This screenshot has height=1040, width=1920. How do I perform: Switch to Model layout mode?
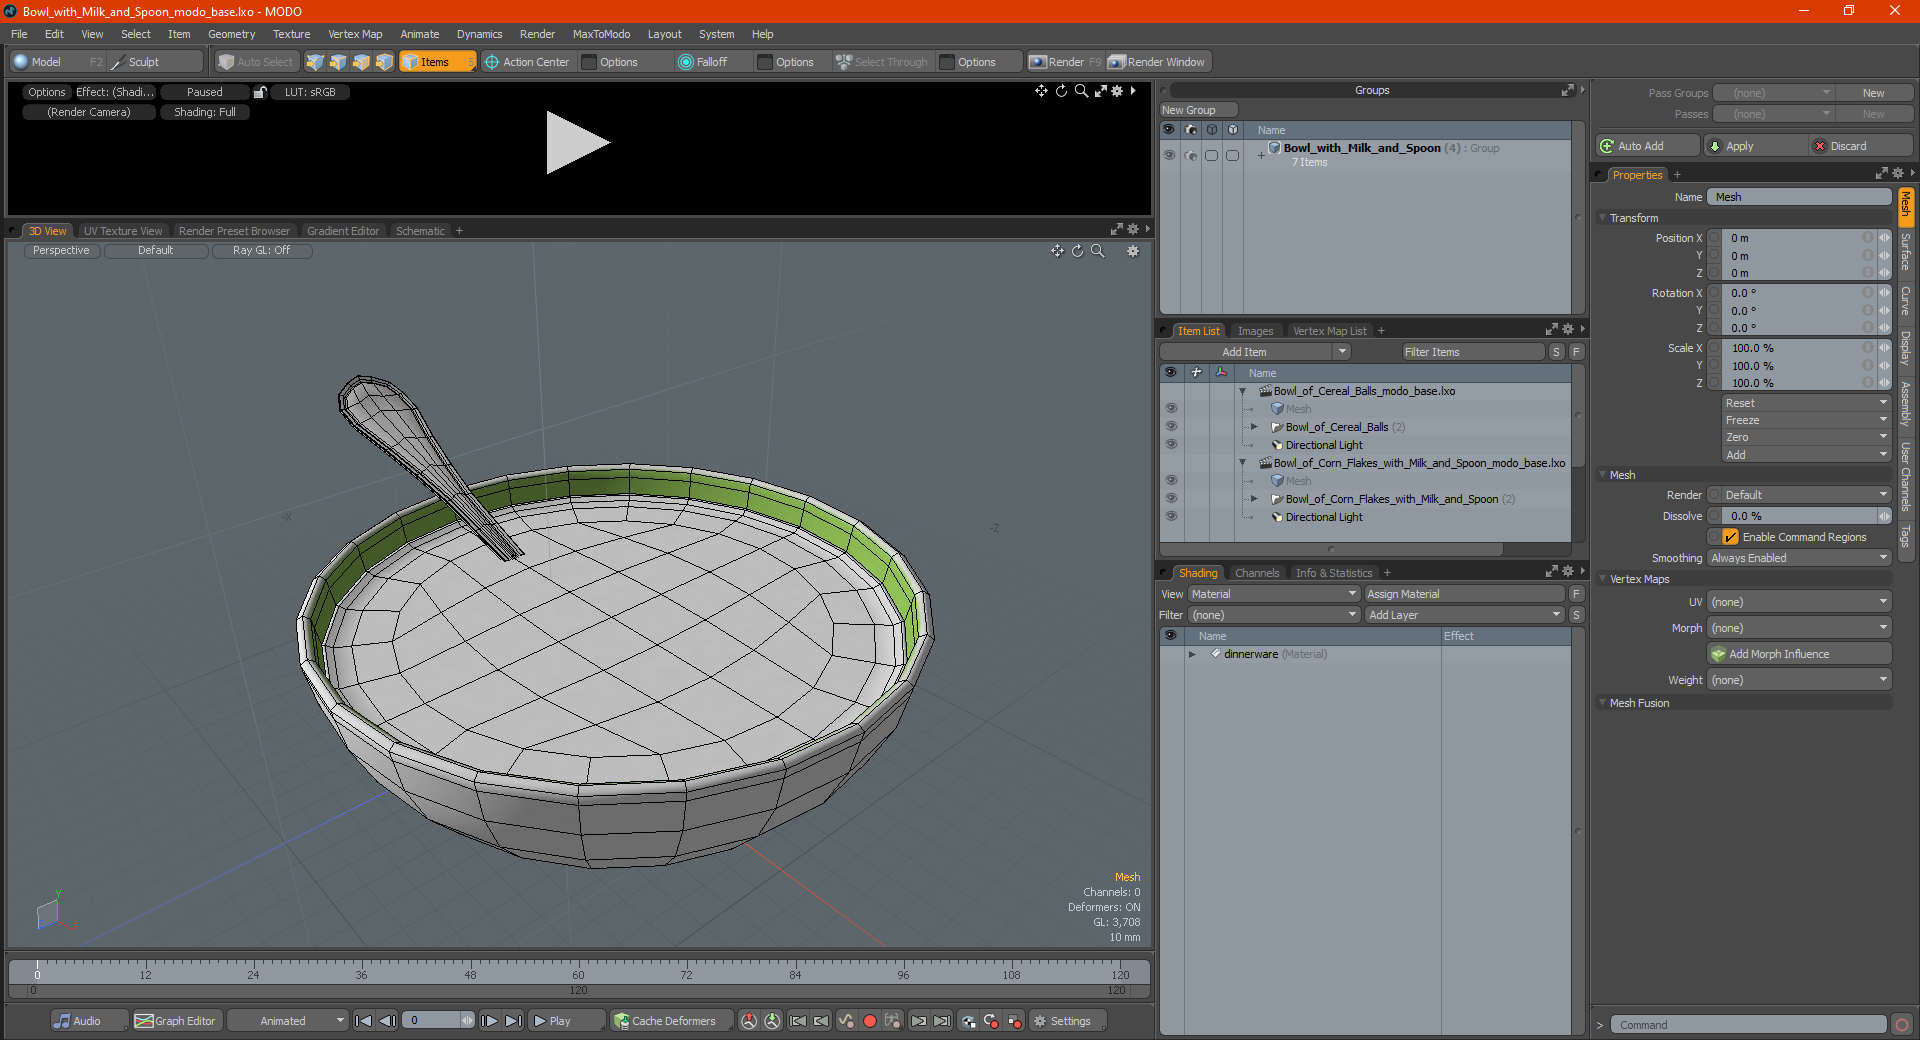pyautogui.click(x=57, y=62)
